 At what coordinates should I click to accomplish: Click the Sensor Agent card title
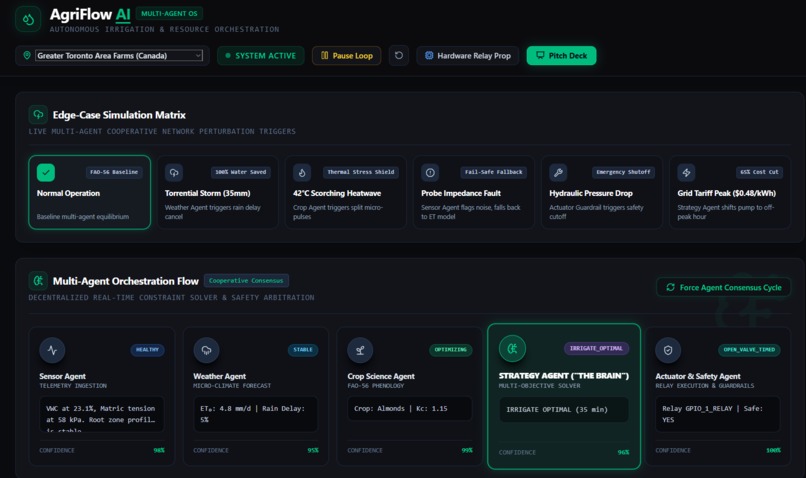(x=63, y=376)
